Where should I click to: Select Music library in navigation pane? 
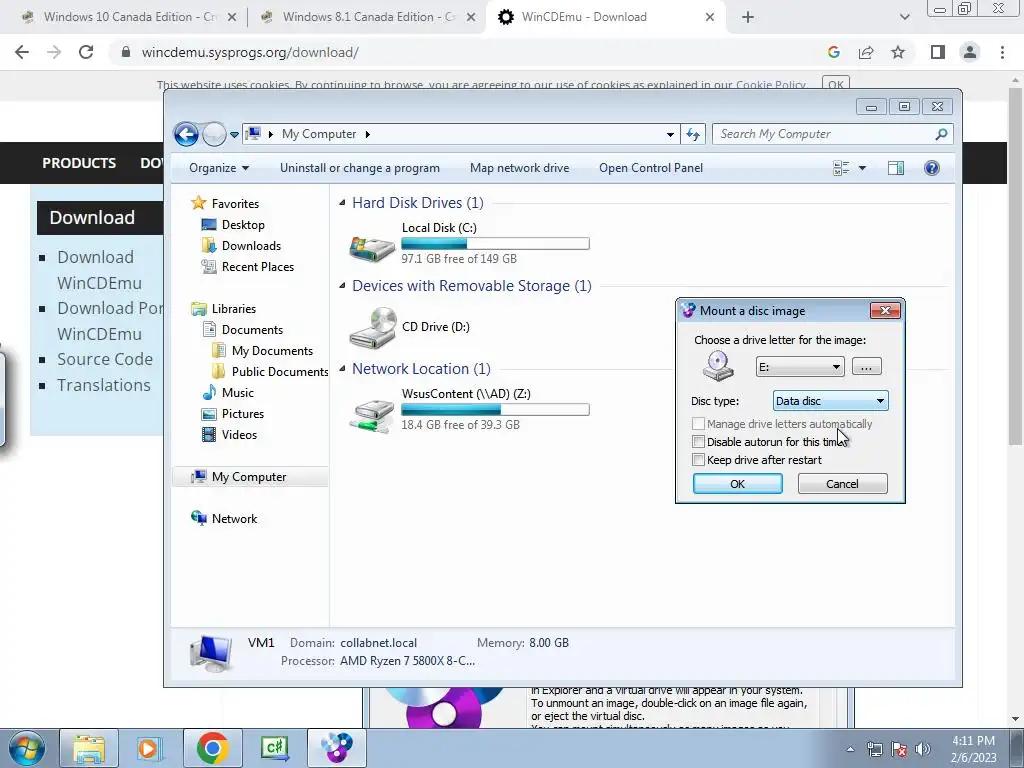tap(228, 392)
